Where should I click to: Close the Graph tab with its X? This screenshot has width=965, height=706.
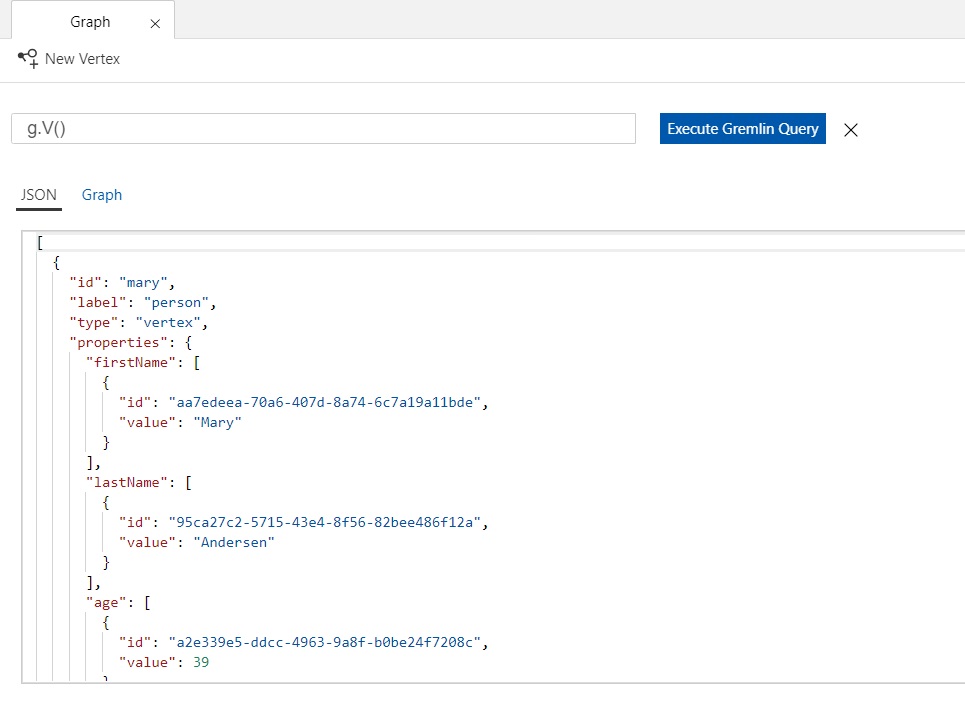coord(155,23)
